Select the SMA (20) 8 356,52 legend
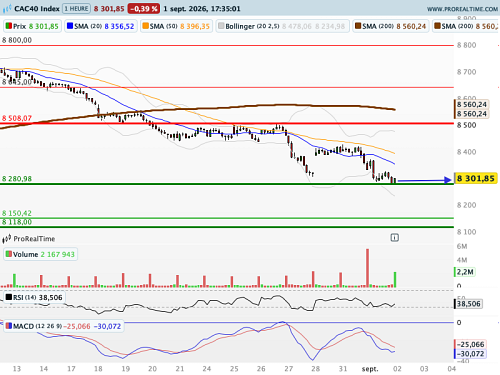 [101, 26]
